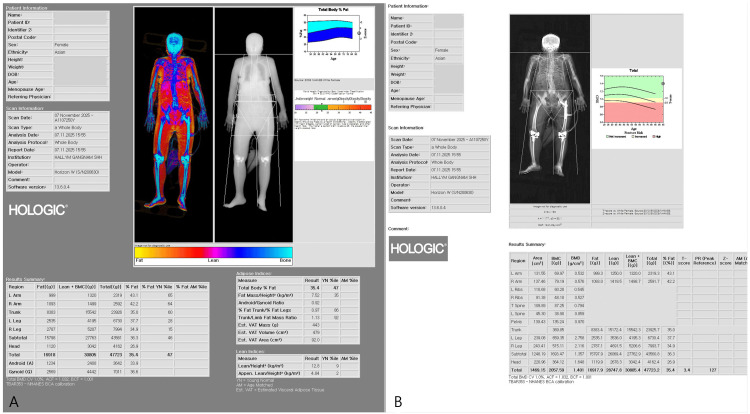
Task: Click the Trunk/Limb Fat Mass Ratio row
Action: click(298, 318)
